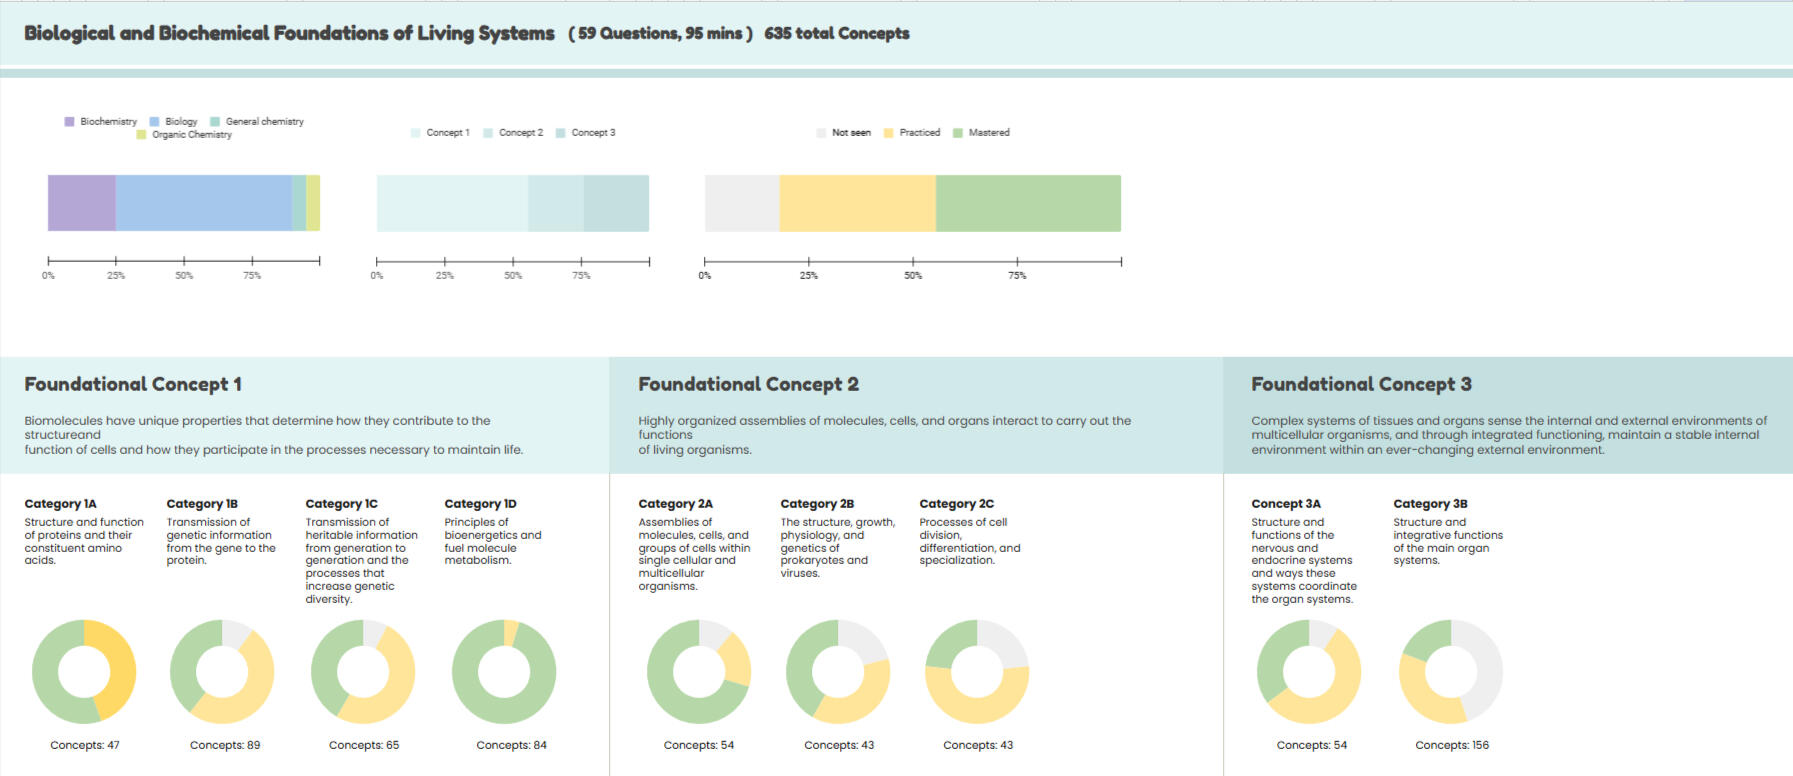Click the "Concepts: 156" label
This screenshot has height=776, width=1793.
[1451, 745]
